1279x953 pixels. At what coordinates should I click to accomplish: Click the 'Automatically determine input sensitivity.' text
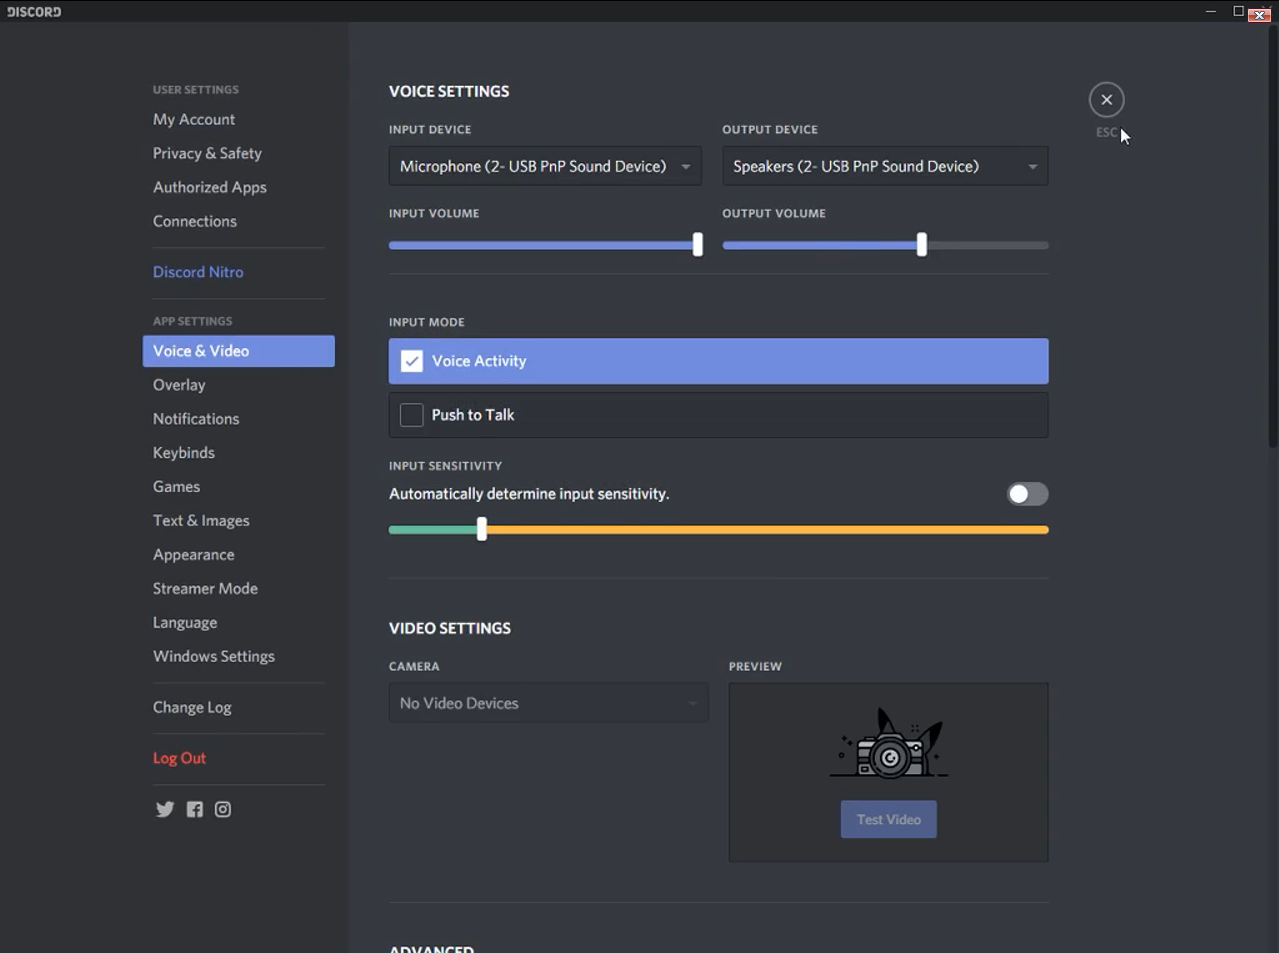coord(529,494)
